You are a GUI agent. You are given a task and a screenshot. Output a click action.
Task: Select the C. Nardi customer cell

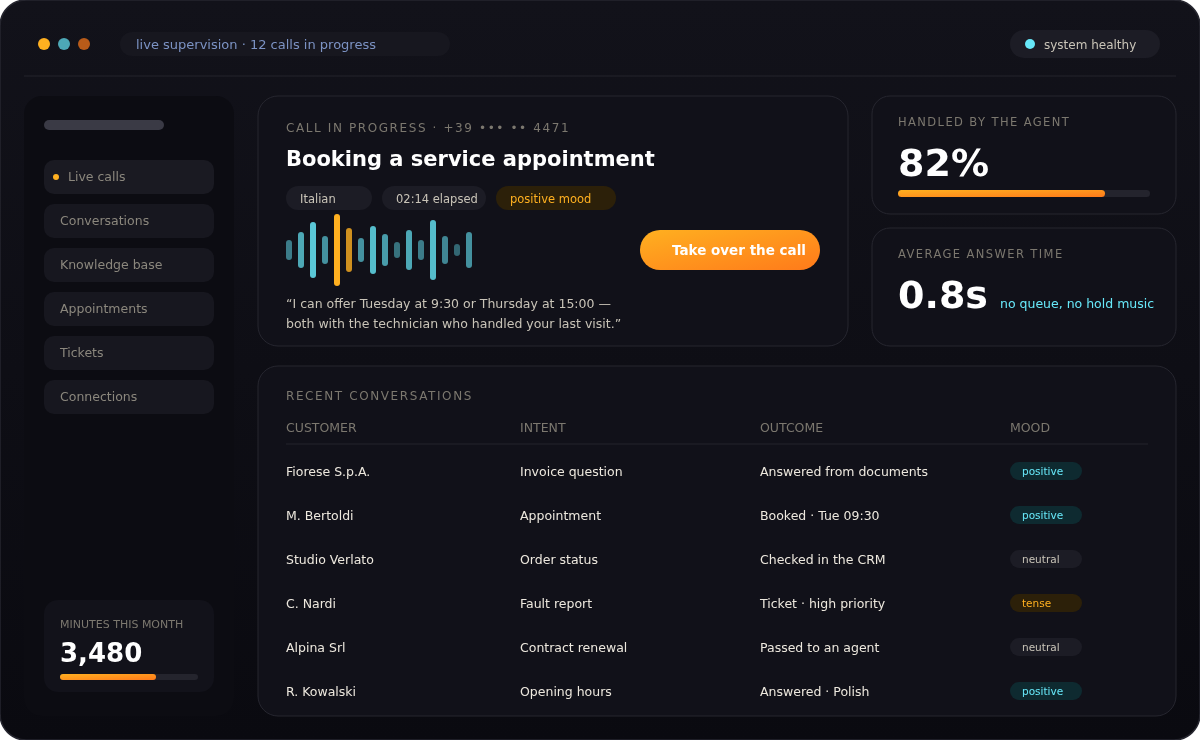point(311,604)
